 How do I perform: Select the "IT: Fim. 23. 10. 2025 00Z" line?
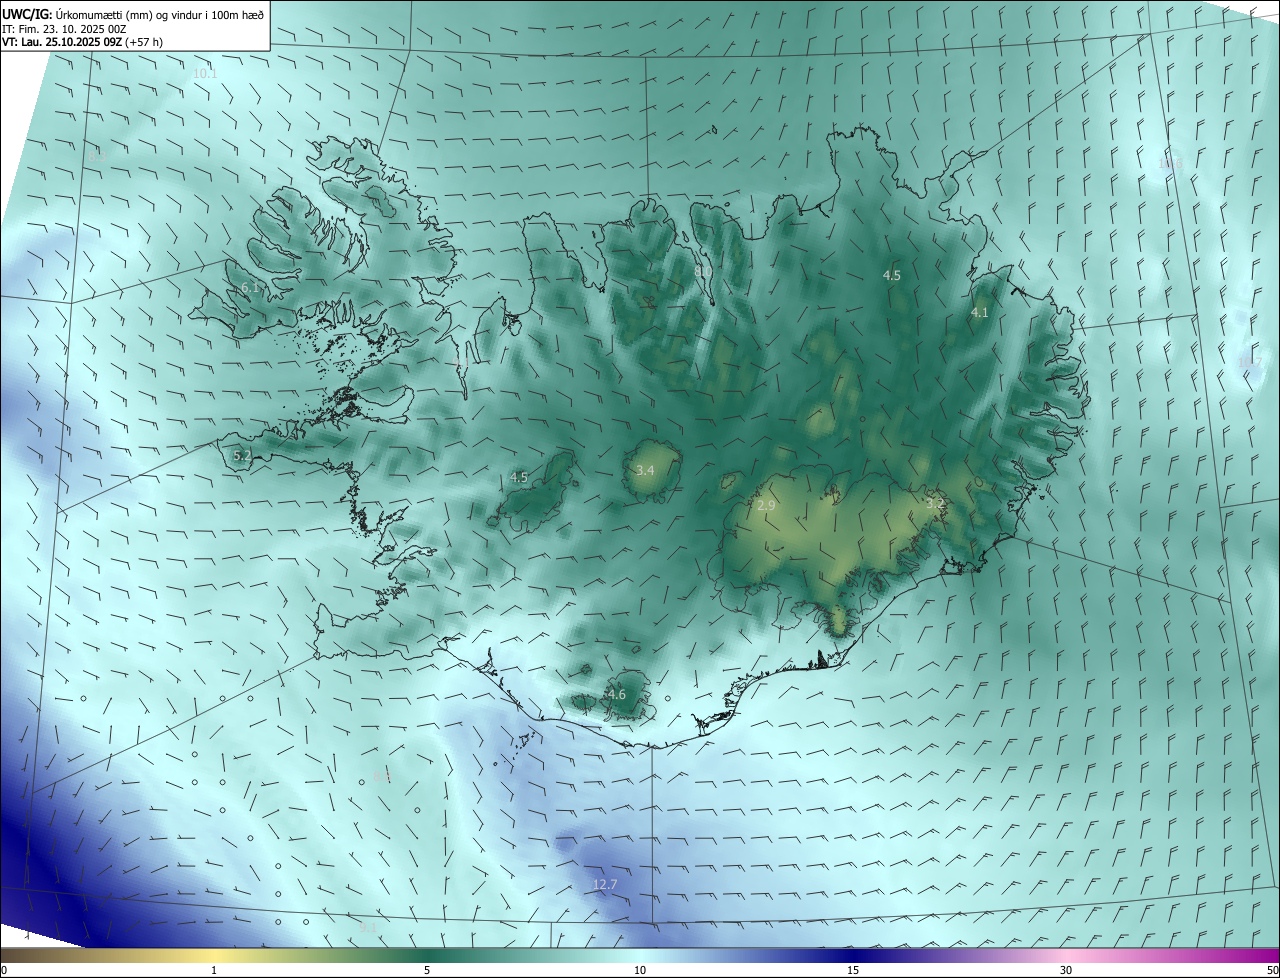64,28
